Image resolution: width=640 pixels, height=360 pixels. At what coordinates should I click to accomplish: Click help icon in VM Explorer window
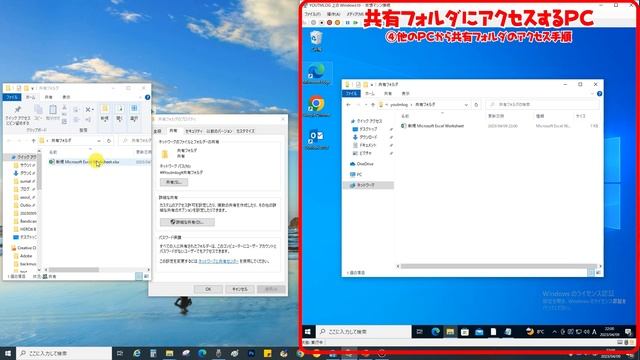pos(599,93)
